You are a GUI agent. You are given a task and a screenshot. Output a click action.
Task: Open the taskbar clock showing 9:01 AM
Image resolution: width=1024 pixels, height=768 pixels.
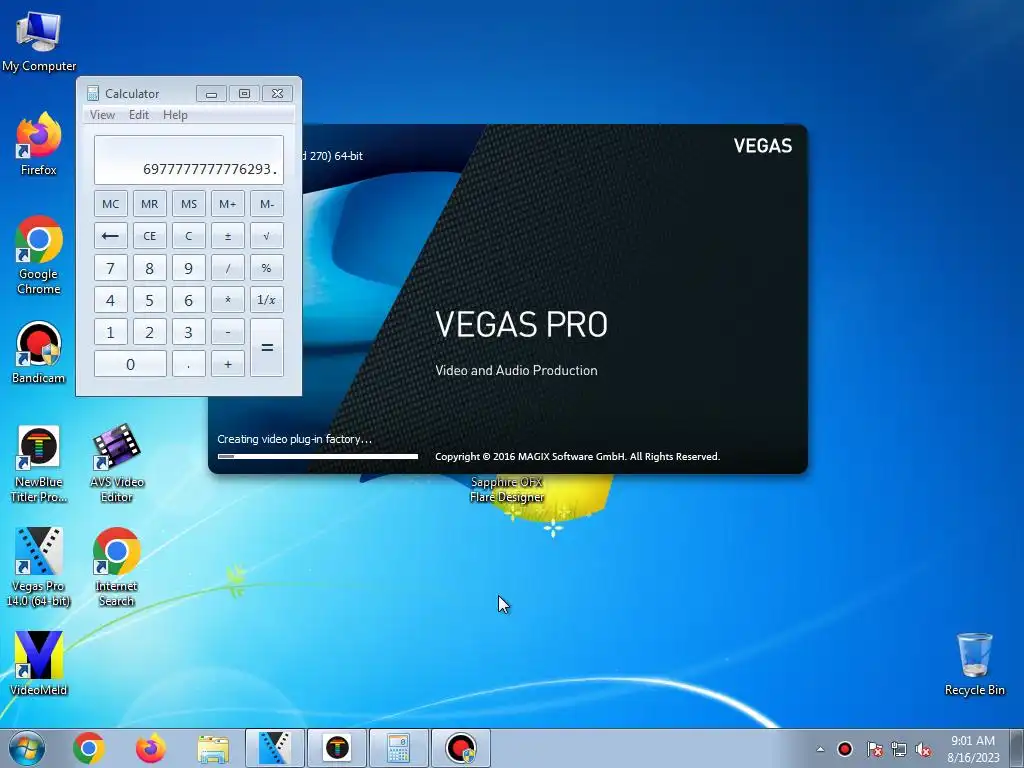point(973,748)
